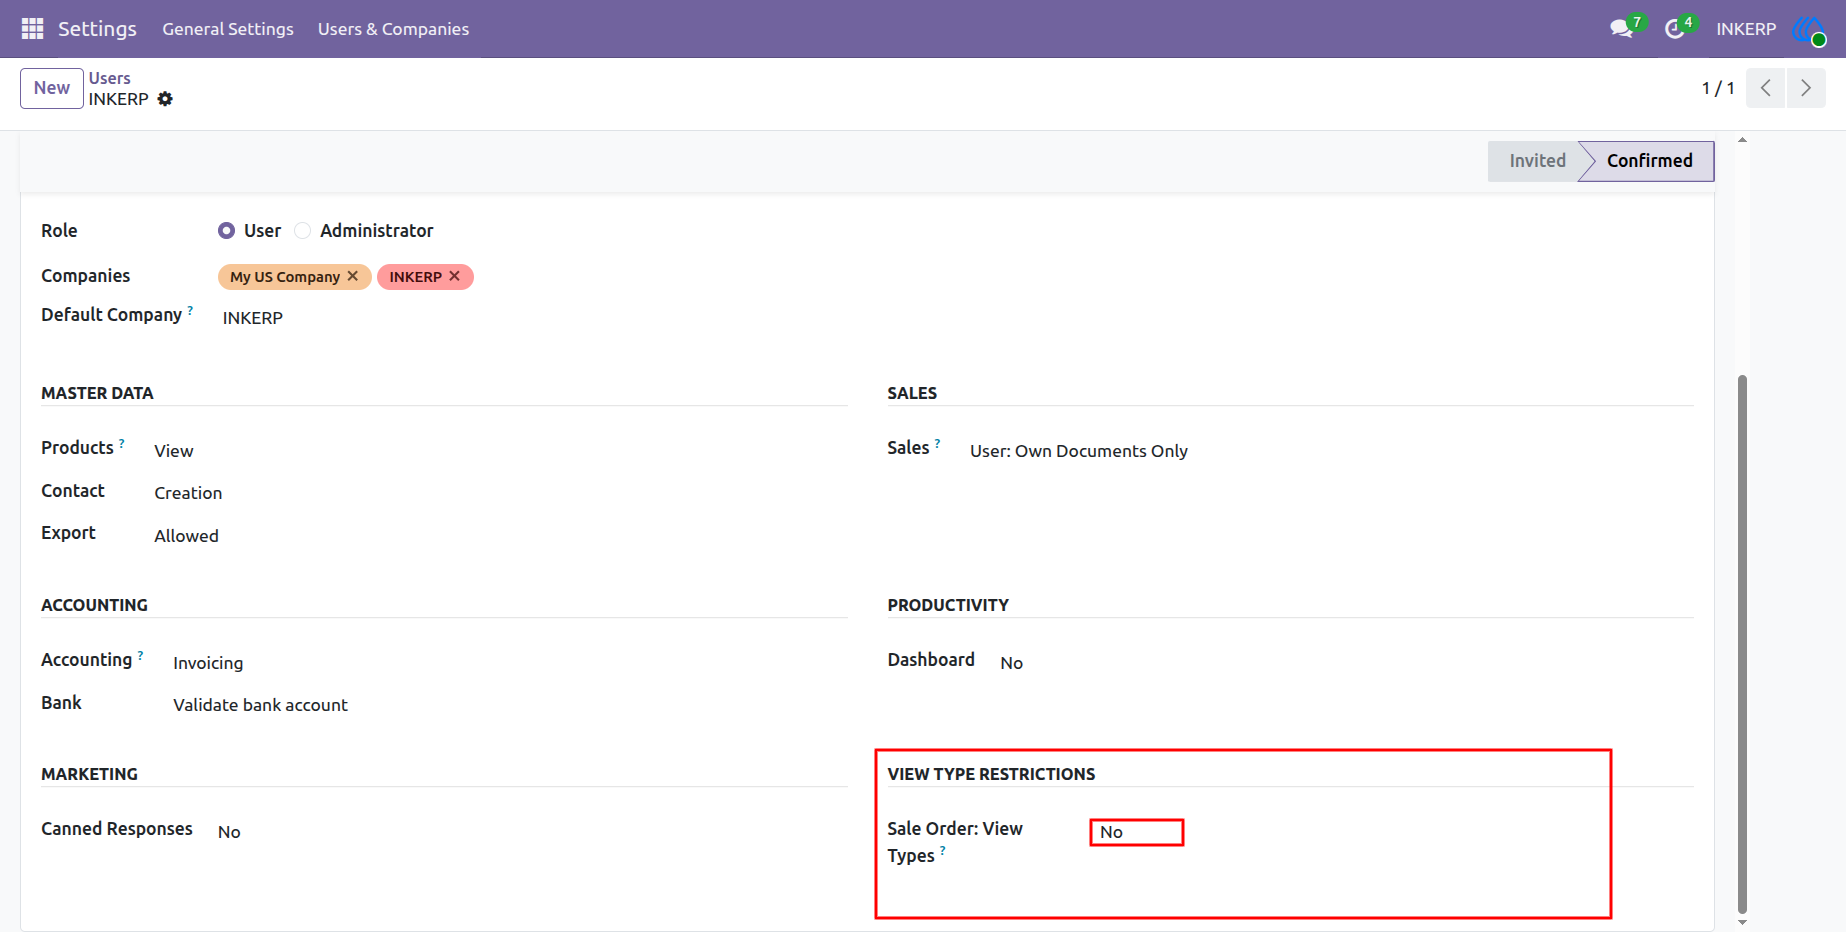The width and height of the screenshot is (1846, 932).
Task: Click the scrollbar up arrow
Action: [1742, 140]
